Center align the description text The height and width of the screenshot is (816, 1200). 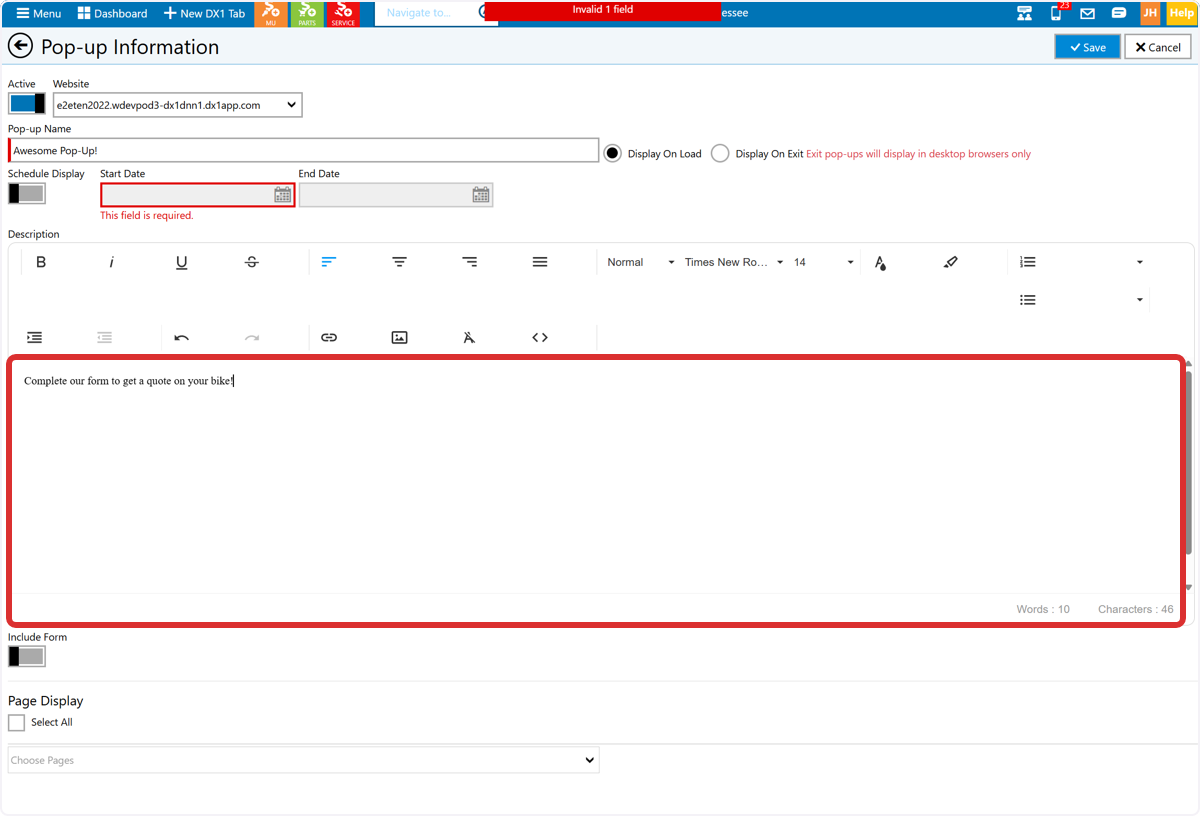399,262
